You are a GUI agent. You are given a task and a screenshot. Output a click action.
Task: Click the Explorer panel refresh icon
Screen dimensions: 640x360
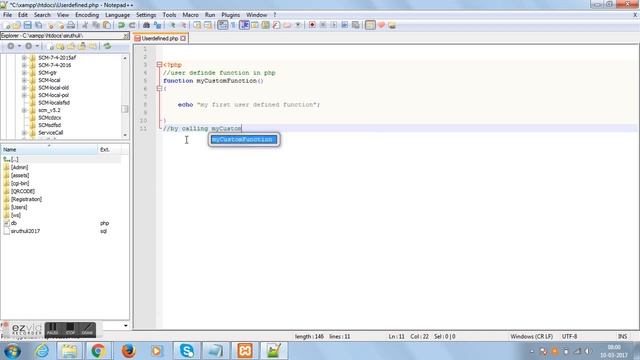[107, 46]
